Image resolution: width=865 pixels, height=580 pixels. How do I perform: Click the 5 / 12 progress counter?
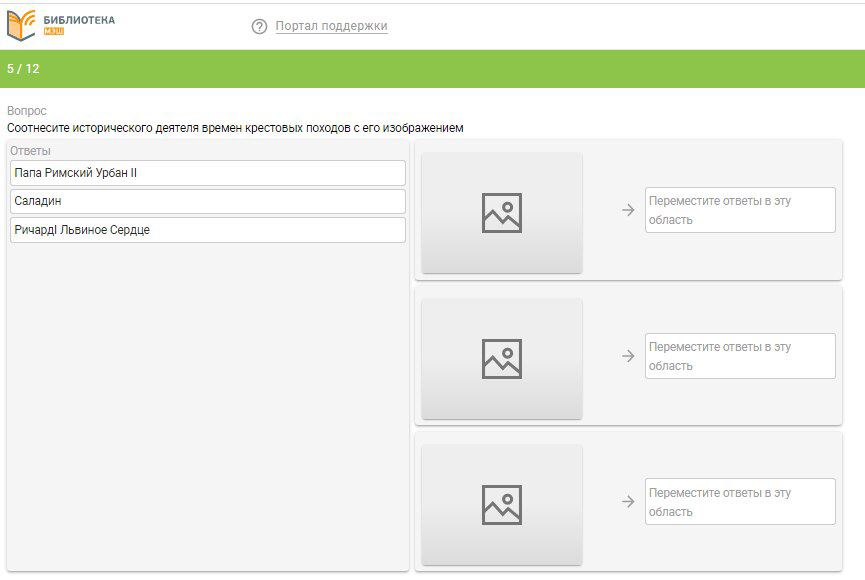click(23, 69)
